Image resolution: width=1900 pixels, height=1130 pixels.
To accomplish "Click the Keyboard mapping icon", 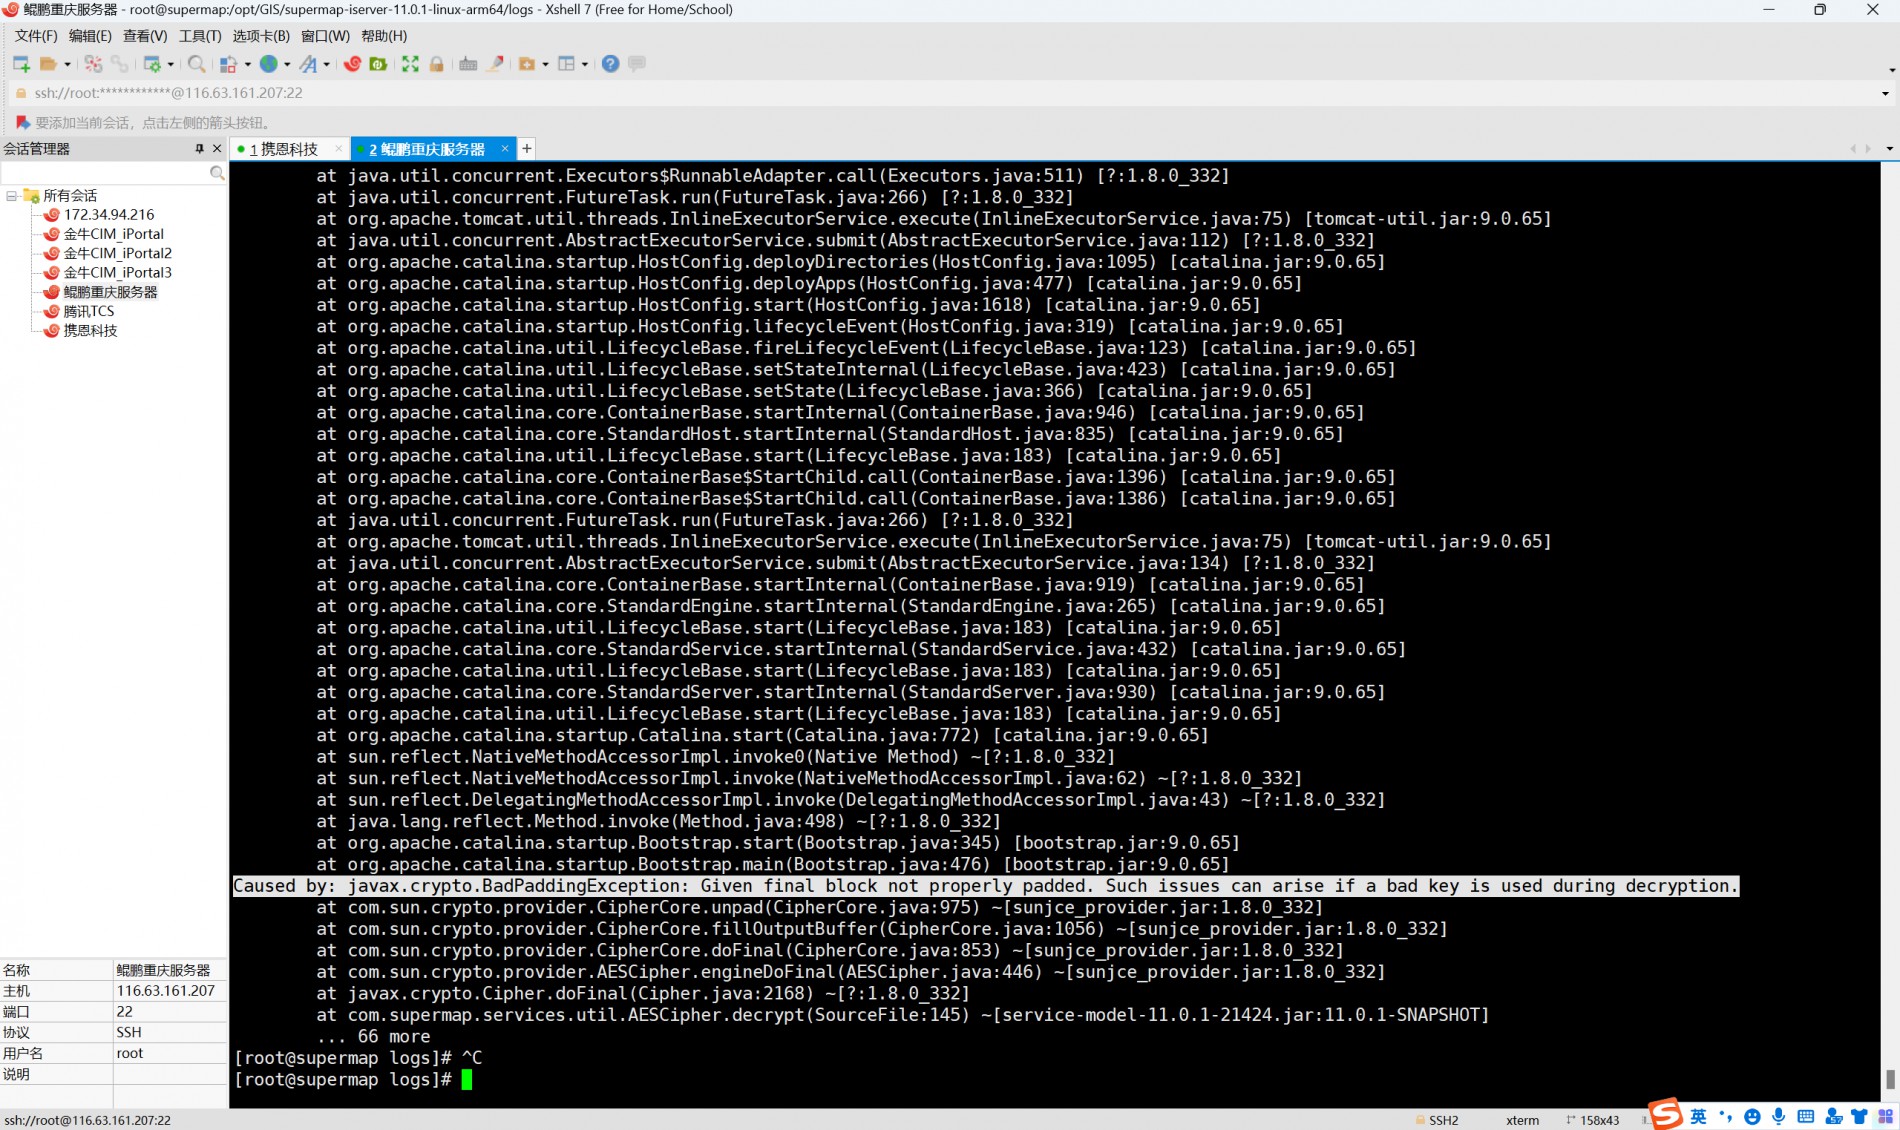I will 468,64.
